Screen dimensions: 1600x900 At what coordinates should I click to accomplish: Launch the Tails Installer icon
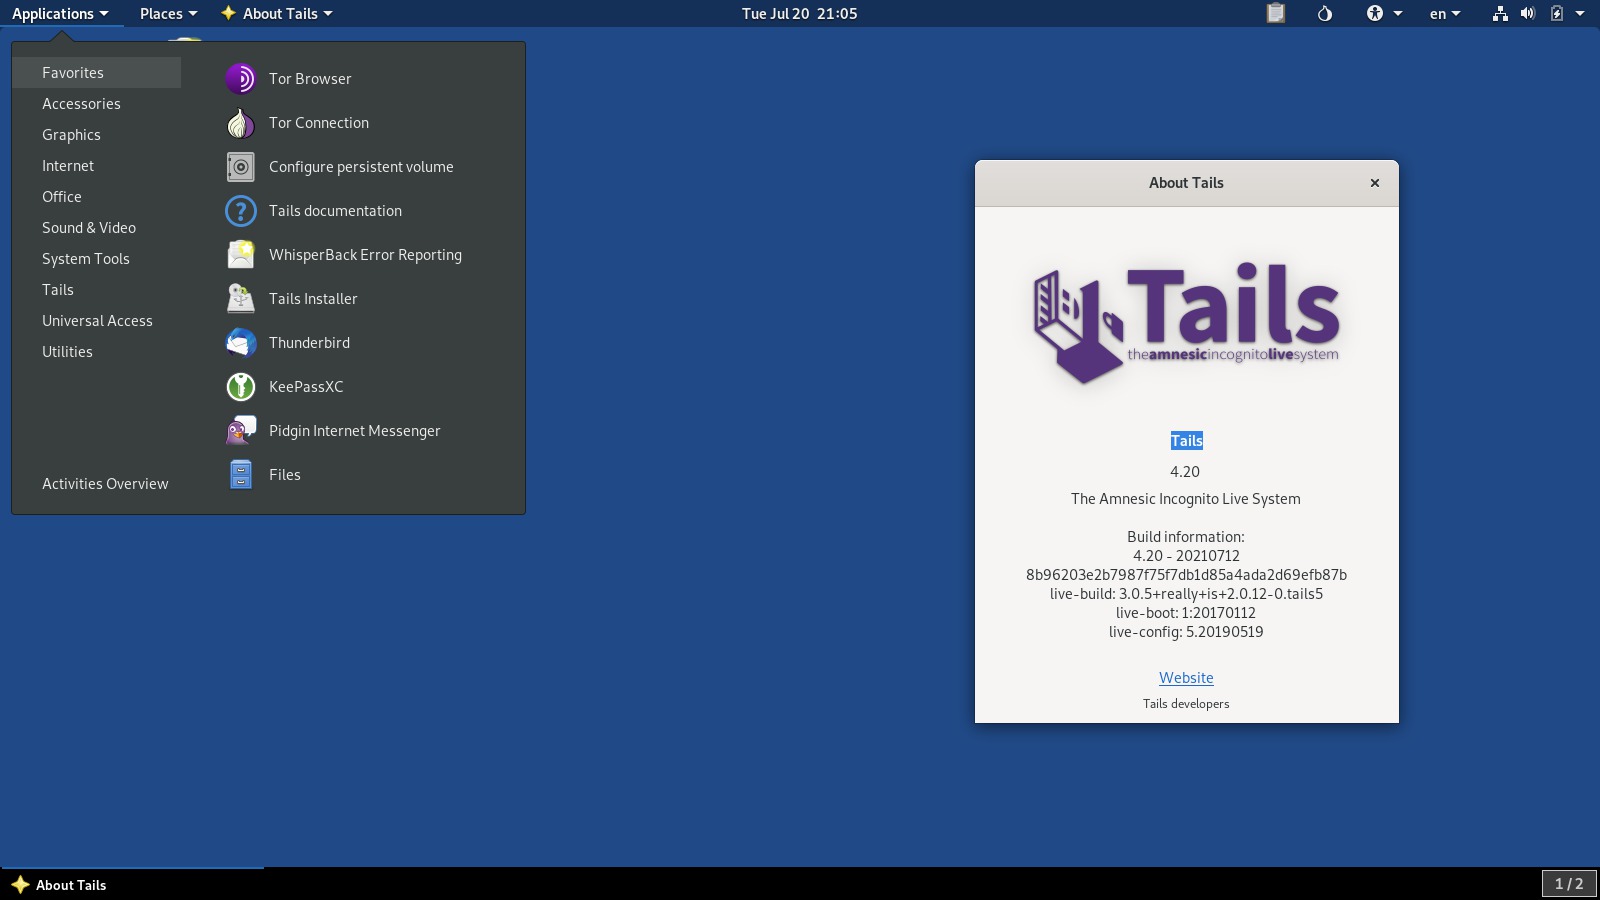[x=240, y=298]
